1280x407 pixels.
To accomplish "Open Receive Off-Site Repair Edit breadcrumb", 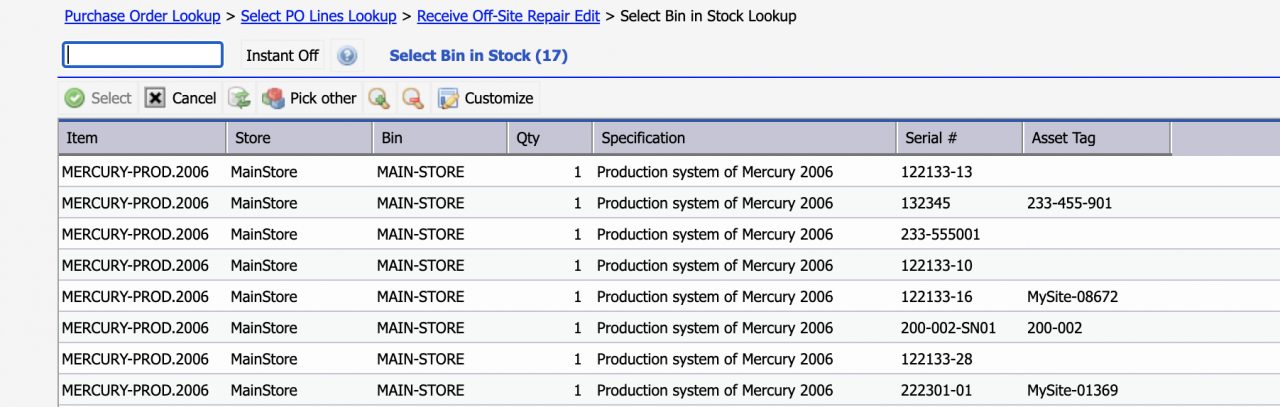I will tap(509, 16).
